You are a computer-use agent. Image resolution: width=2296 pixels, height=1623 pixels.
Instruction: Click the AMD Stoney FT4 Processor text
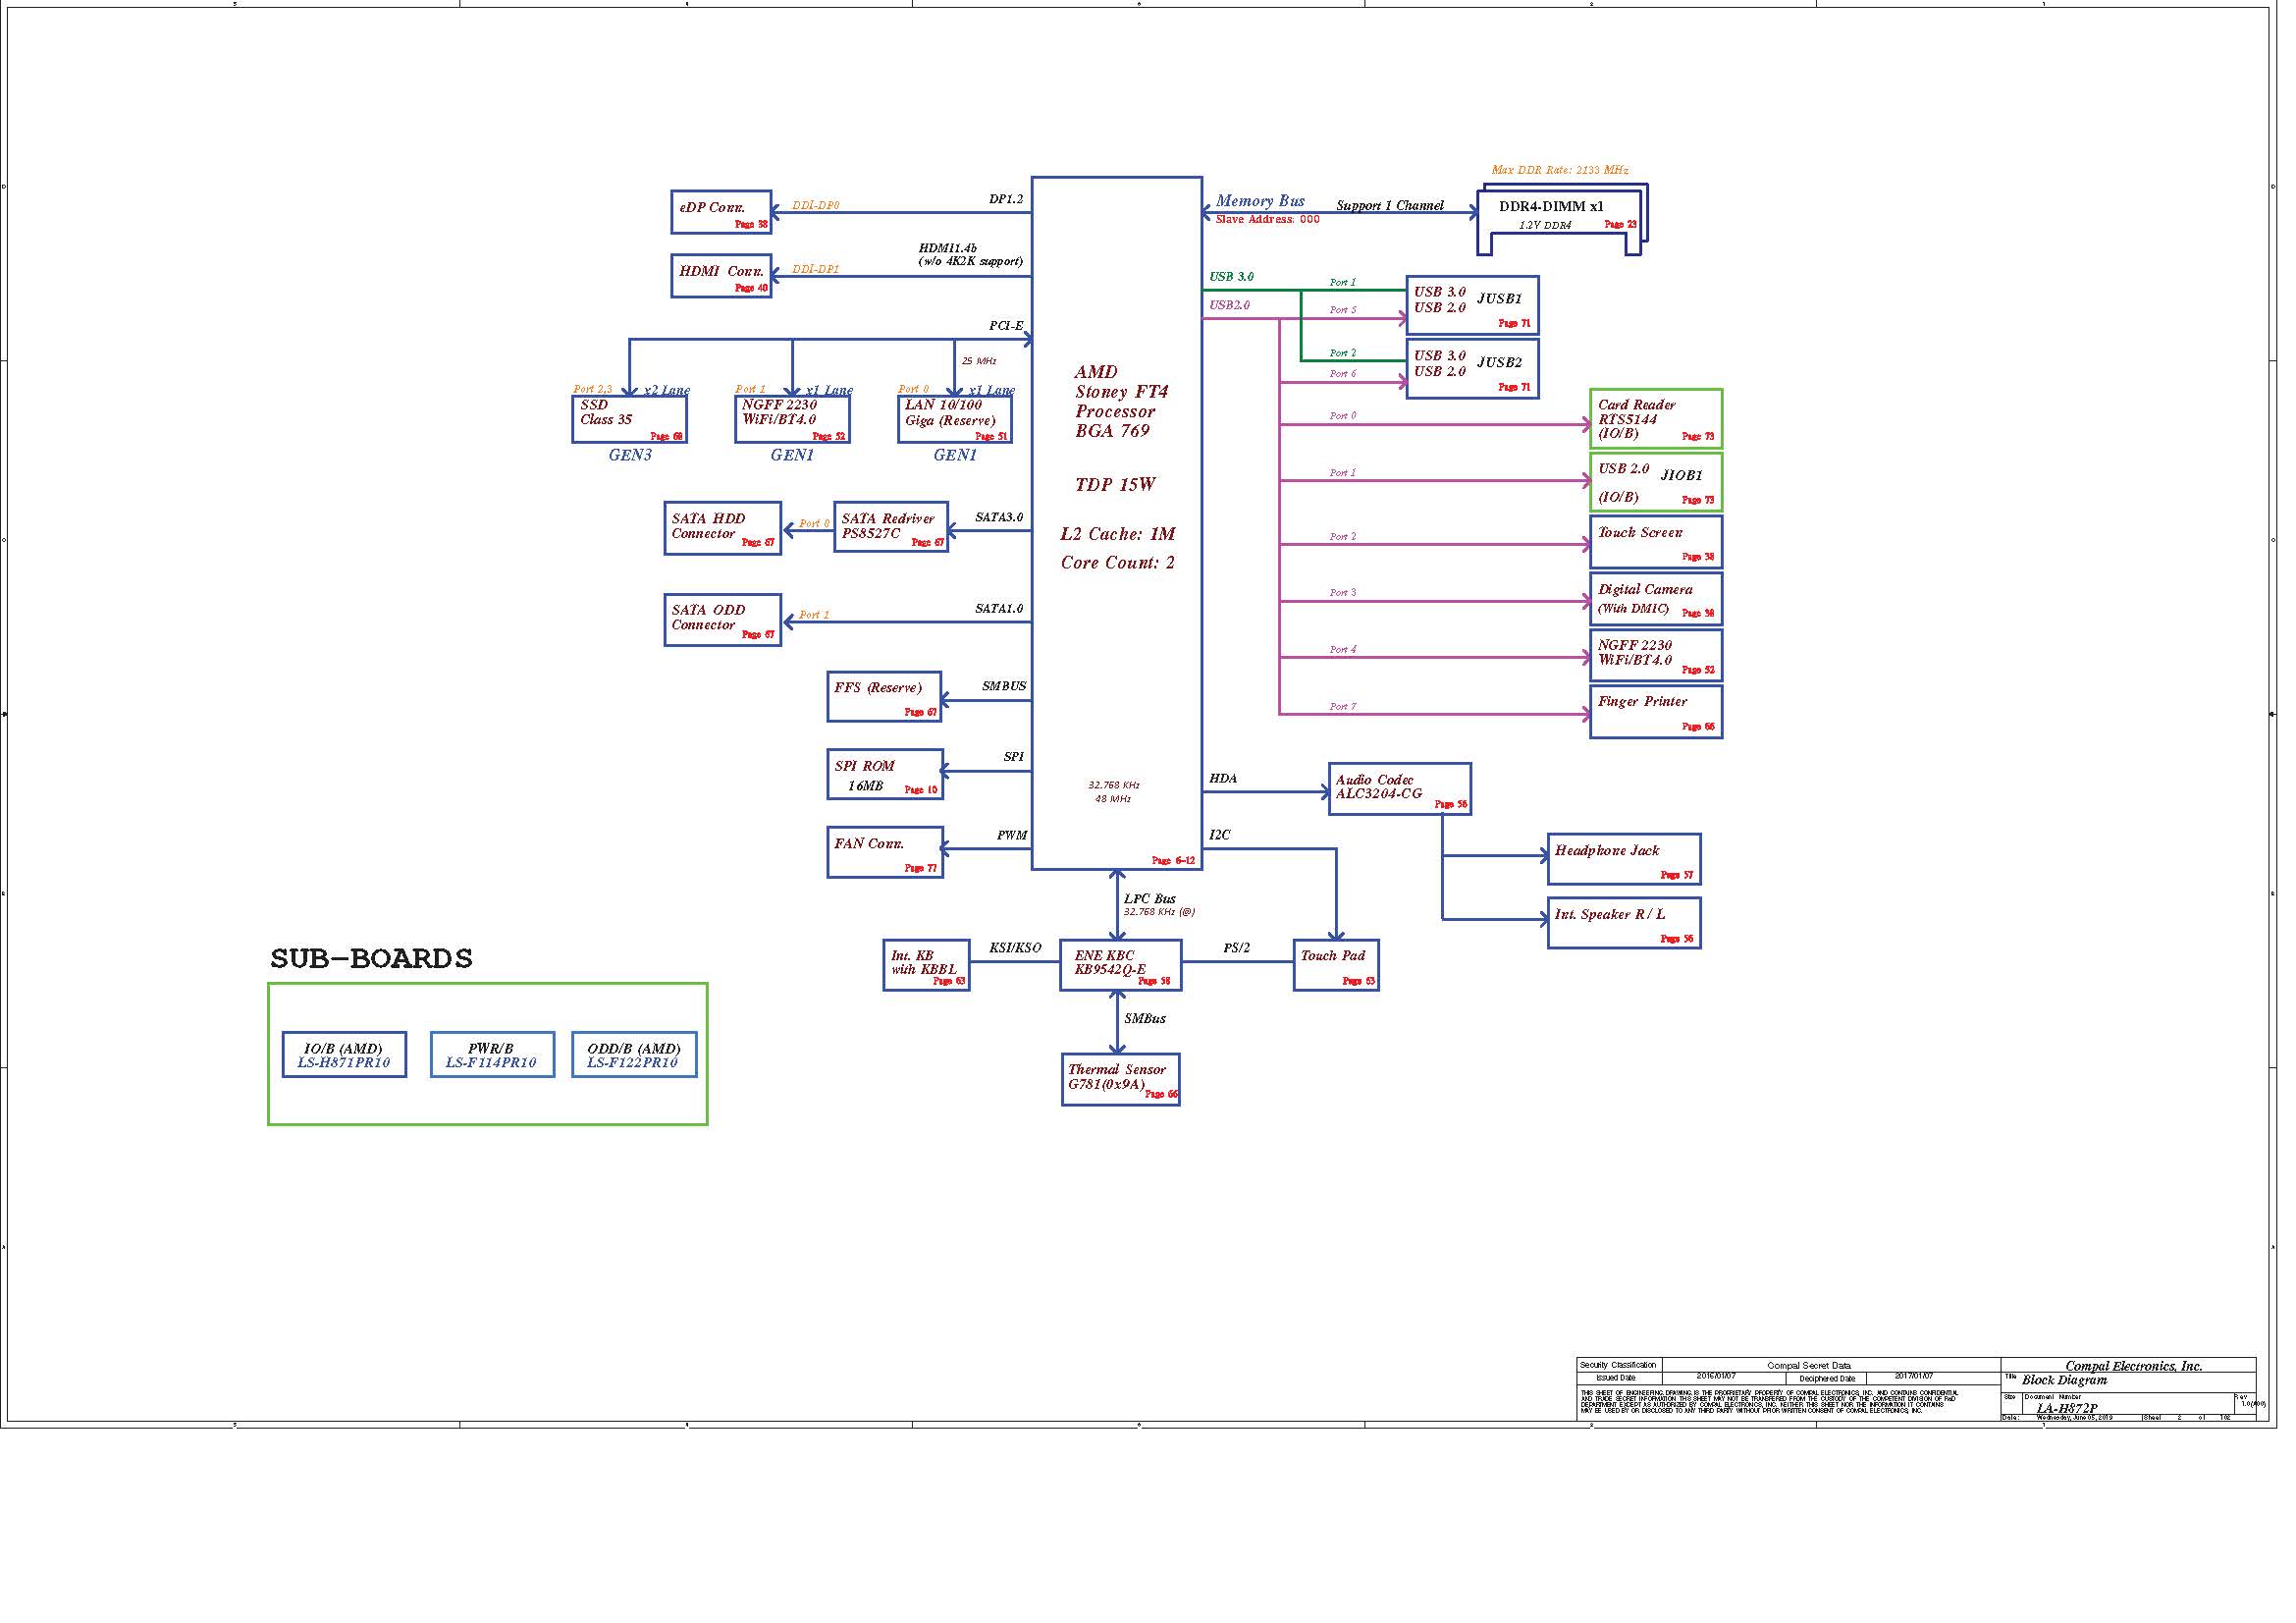point(1121,401)
